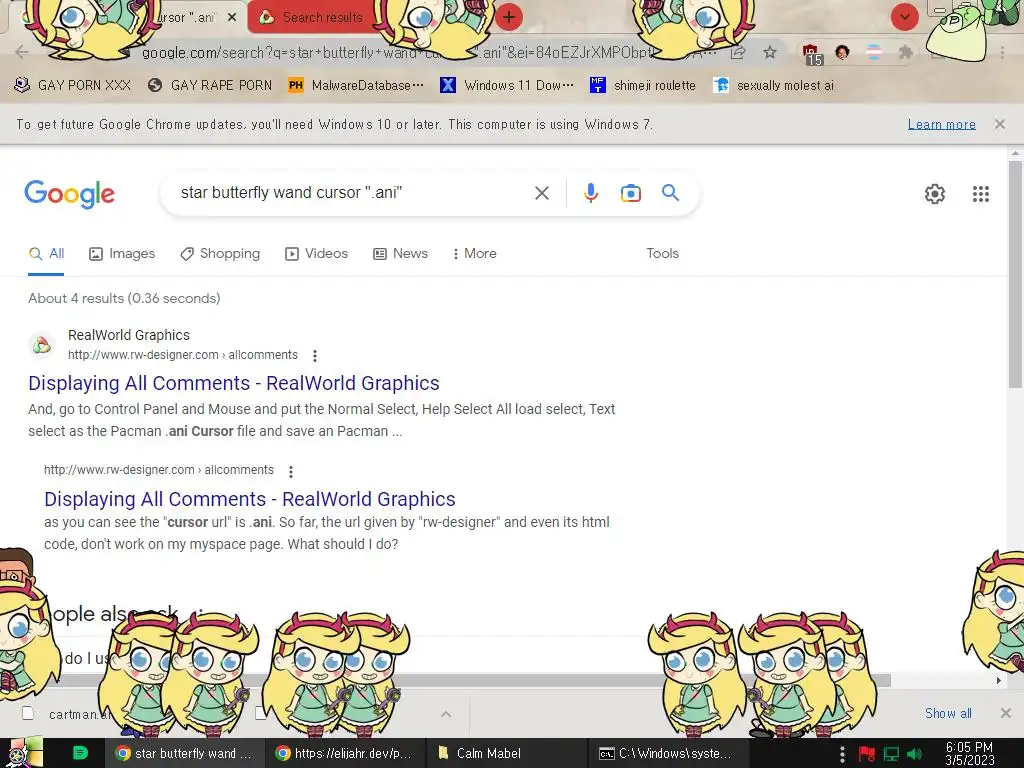Clear the search box text

click(541, 193)
